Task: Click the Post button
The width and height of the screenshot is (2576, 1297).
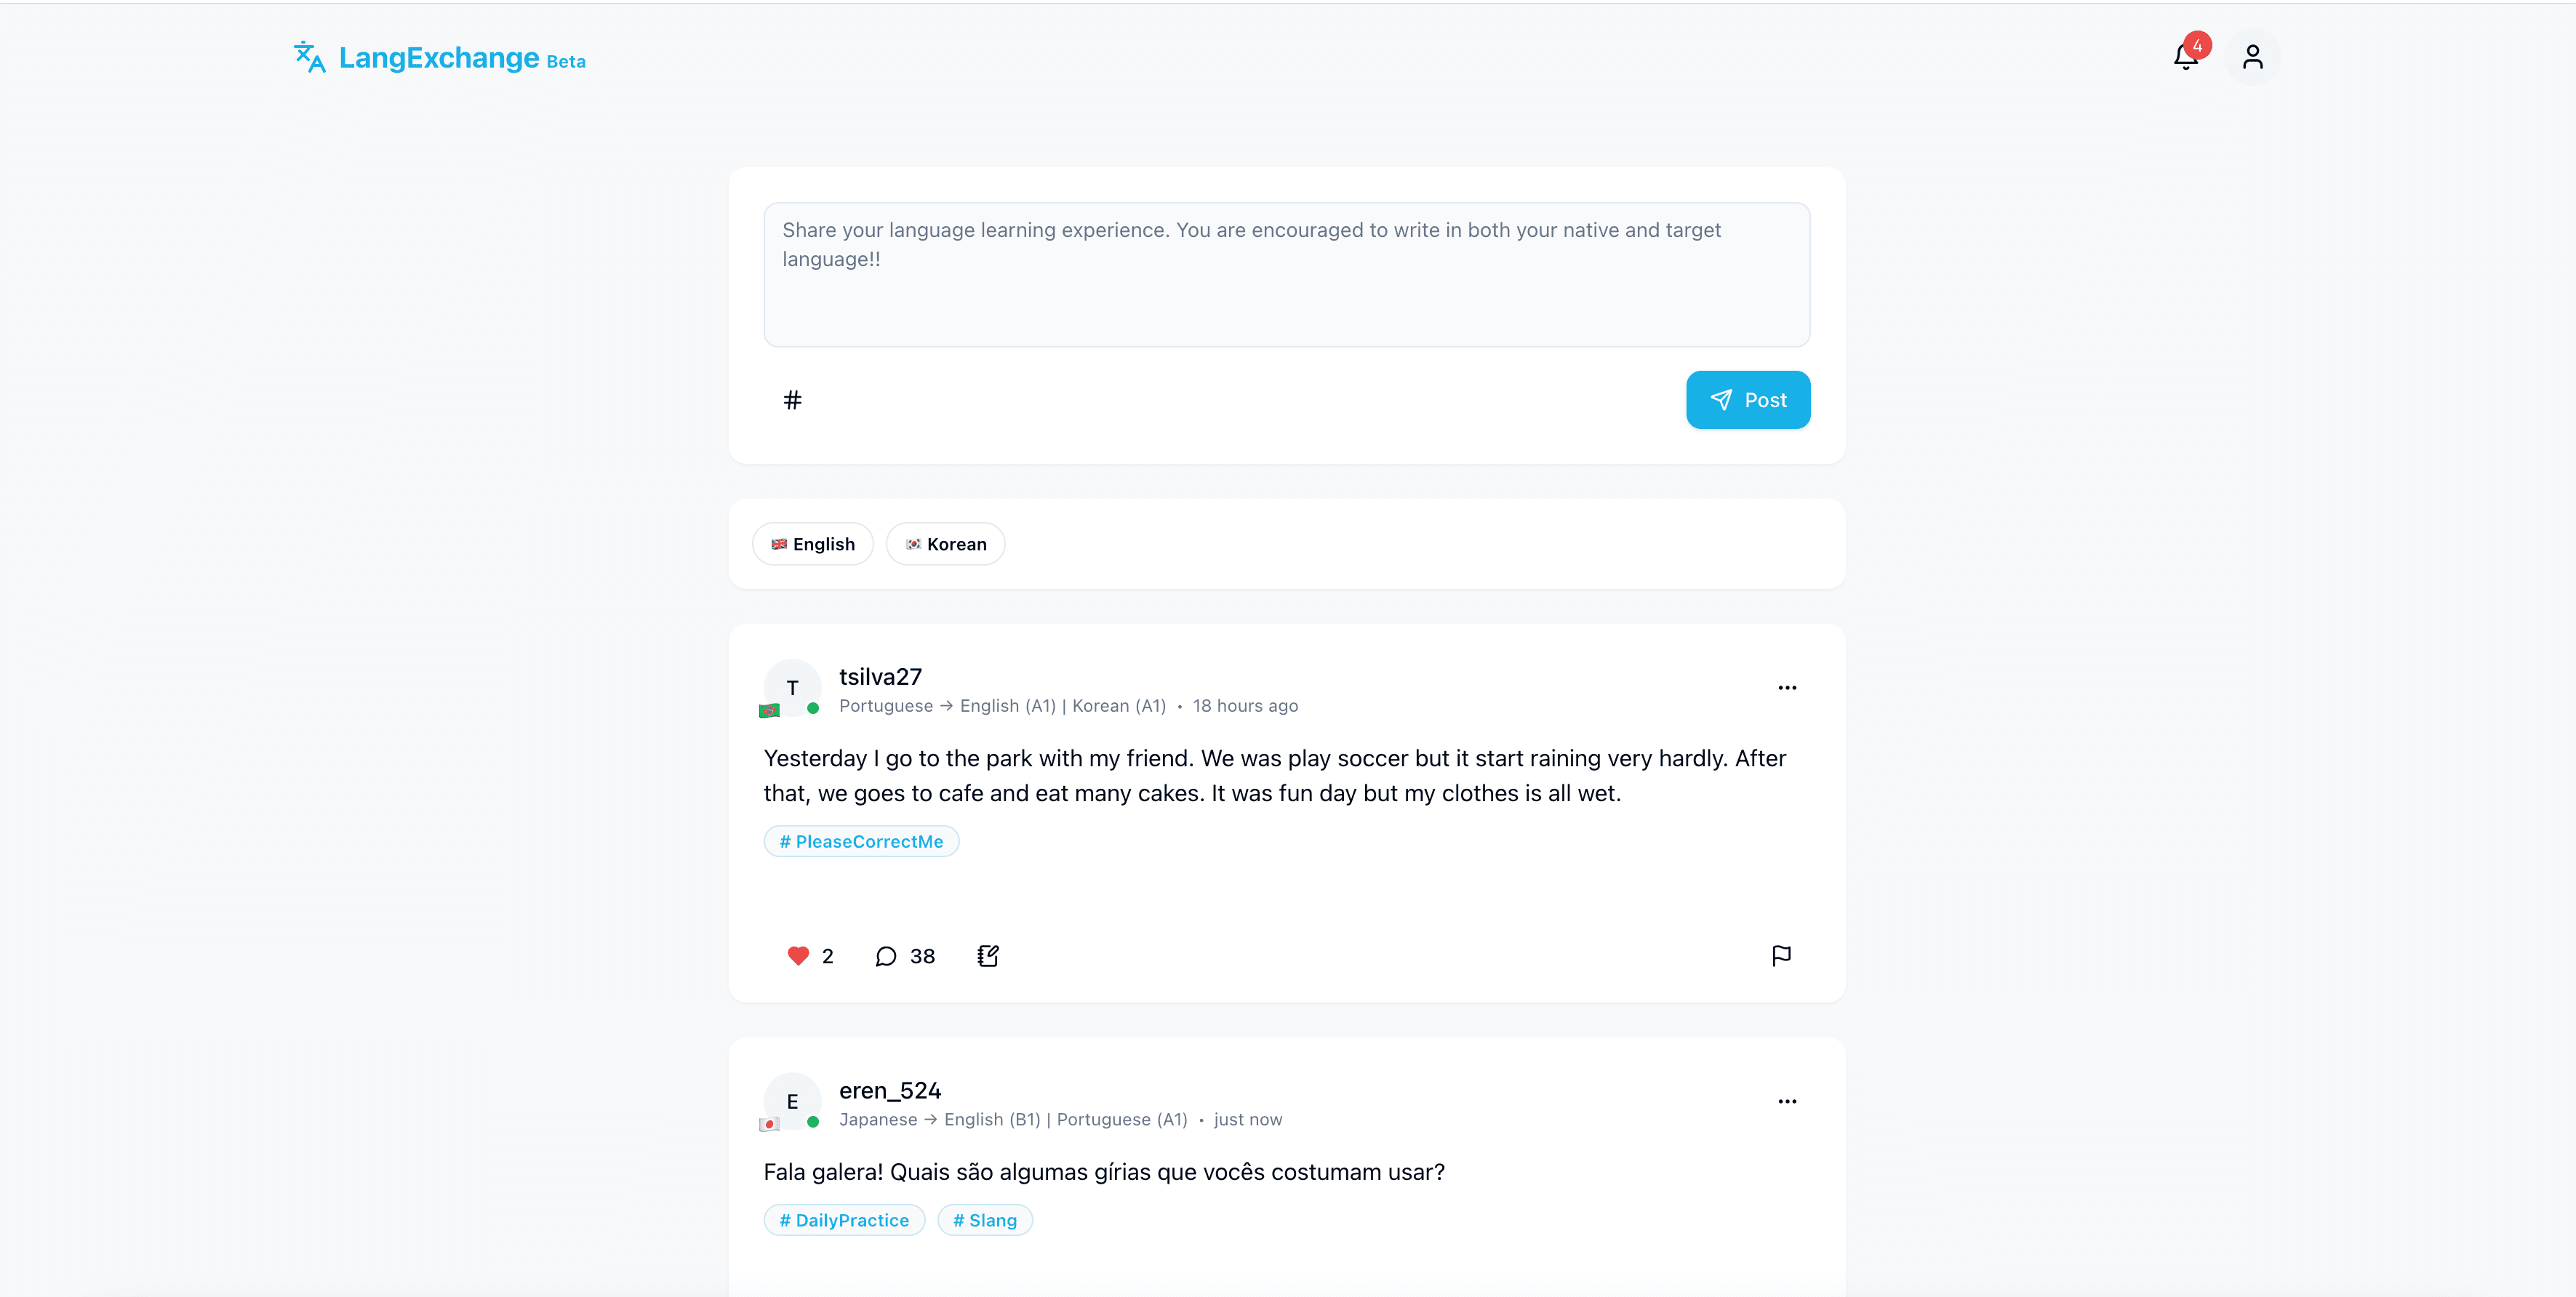Action: point(1747,400)
